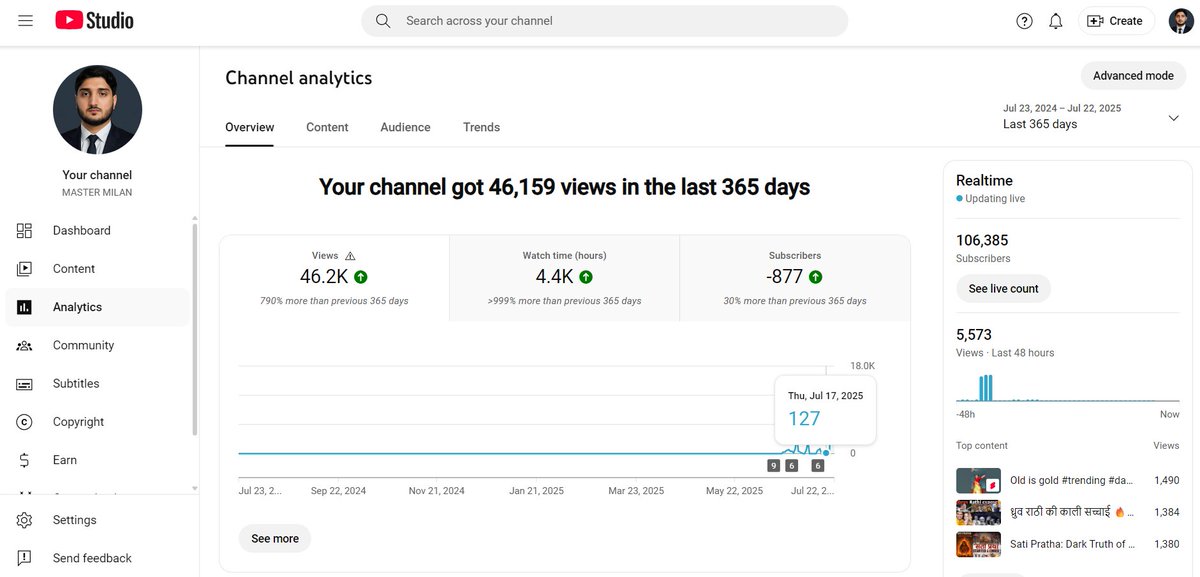Click the sidebar vertical scrollbar

coord(195,330)
